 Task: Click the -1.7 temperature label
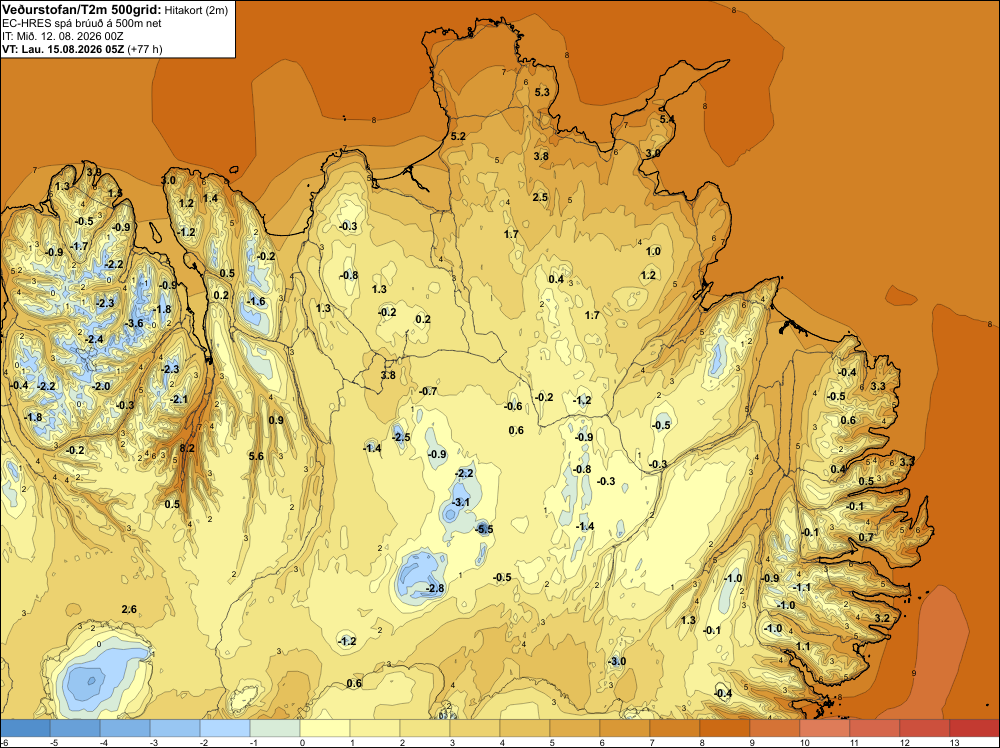(x=80, y=246)
